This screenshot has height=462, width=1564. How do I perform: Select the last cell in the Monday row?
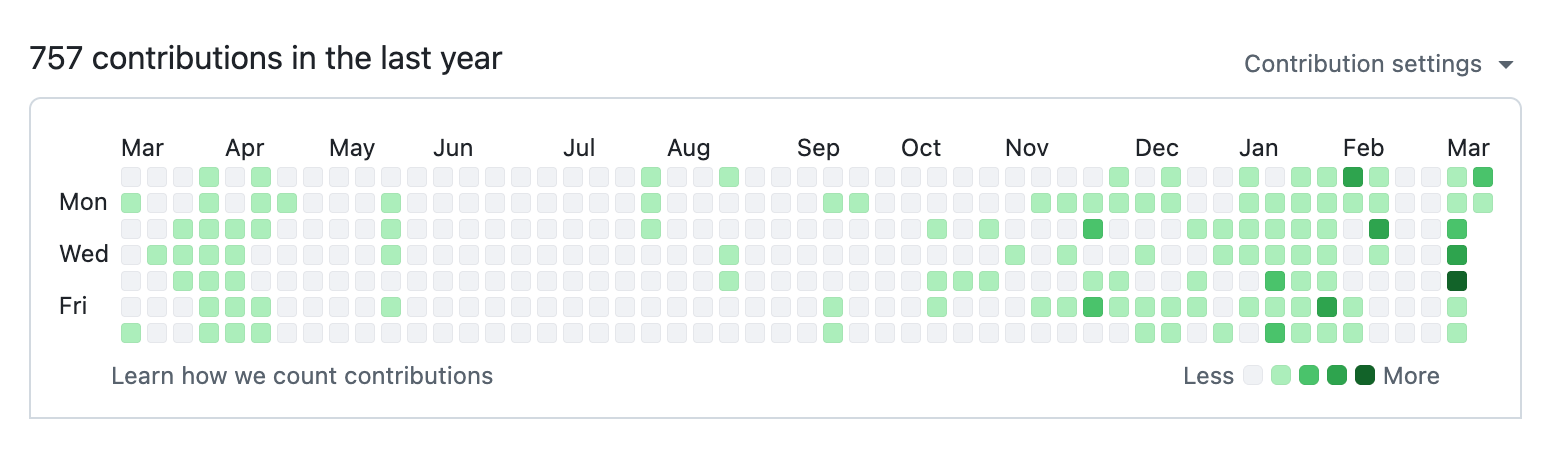(1483, 203)
